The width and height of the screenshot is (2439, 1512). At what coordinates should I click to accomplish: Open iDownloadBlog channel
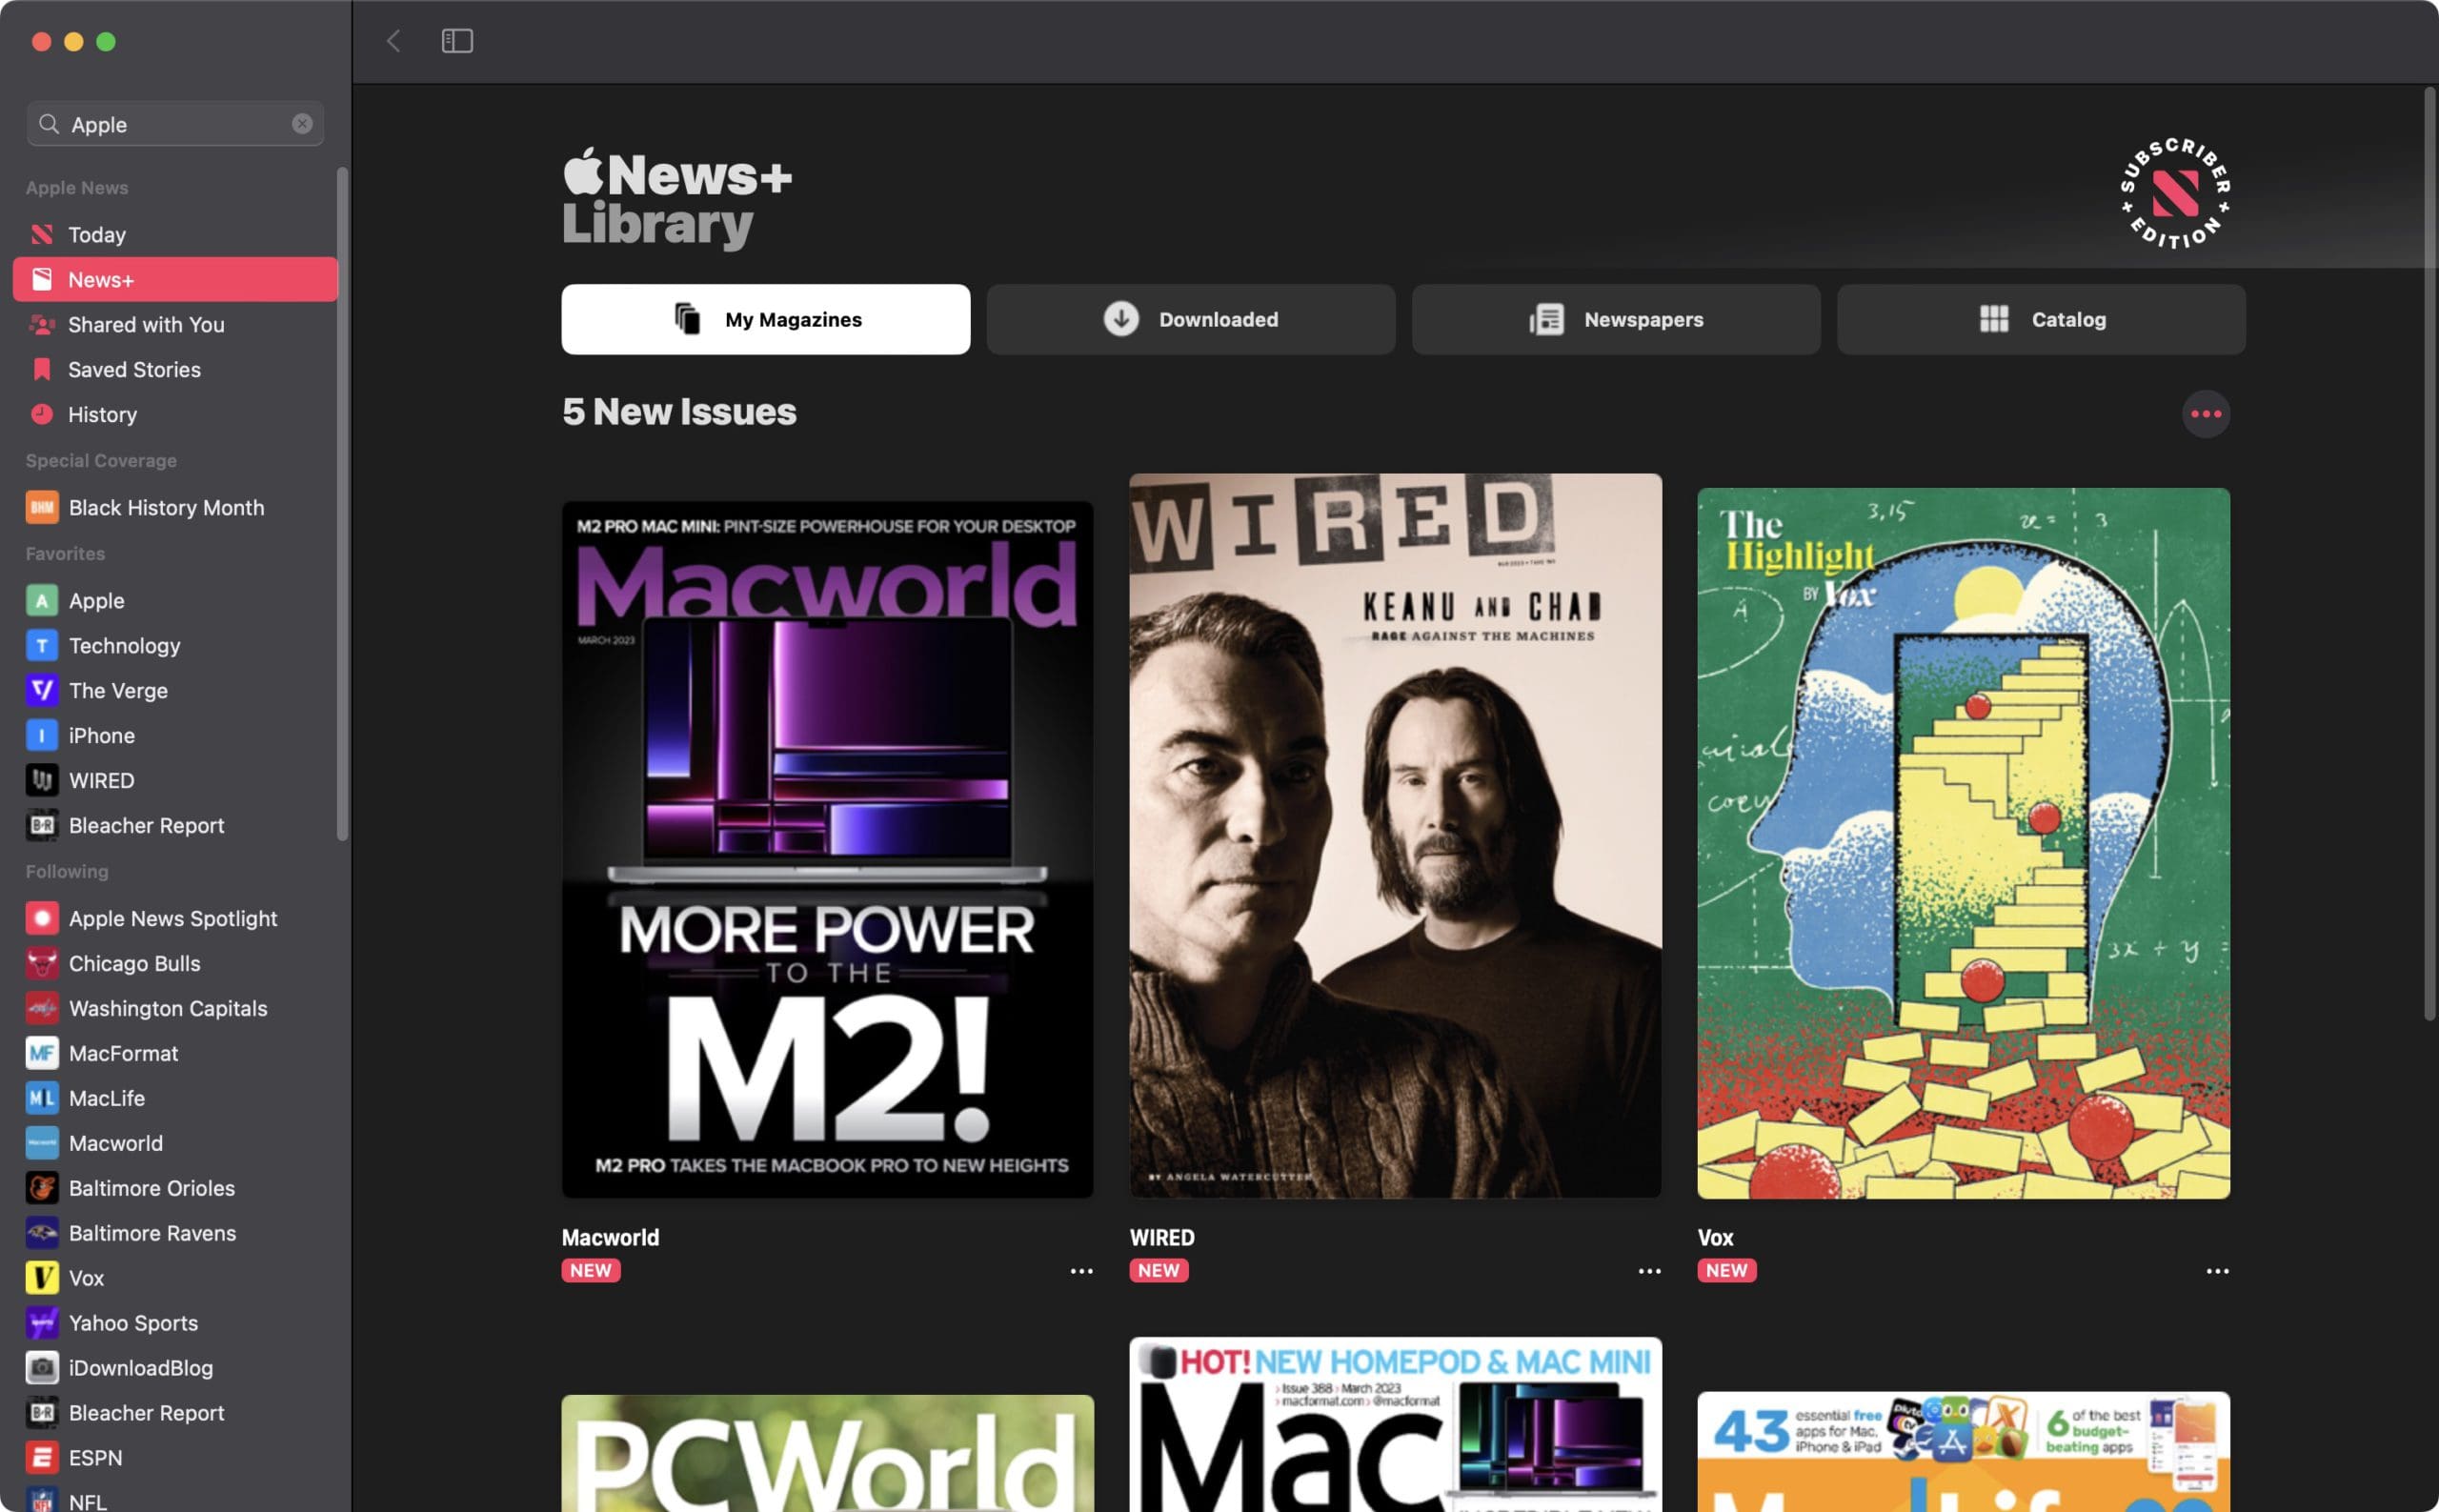(x=175, y=1368)
